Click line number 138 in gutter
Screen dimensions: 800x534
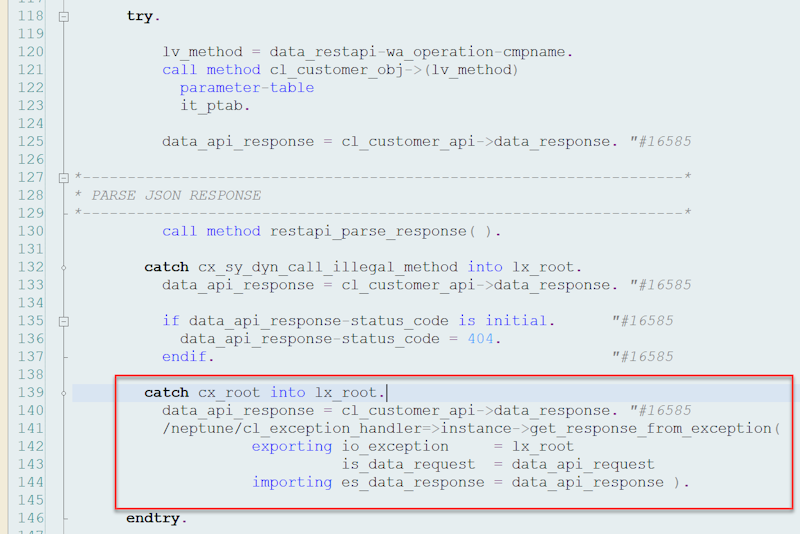coord(31,375)
